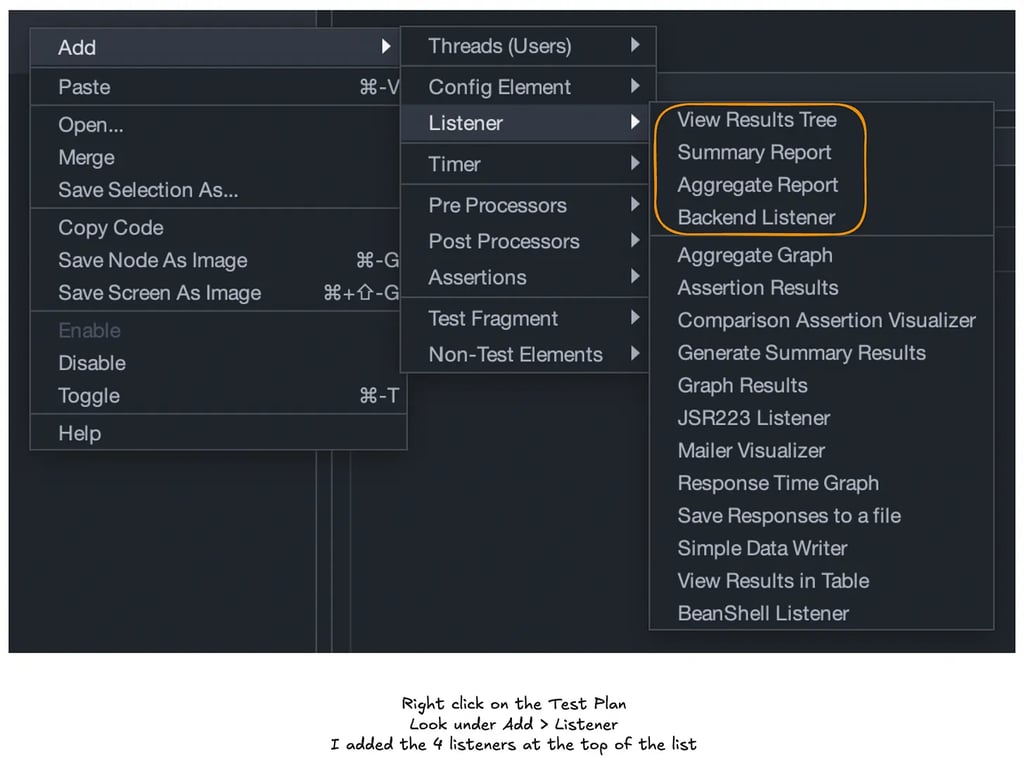Screen dimensions: 1024x761
Task: Disable the selected test element
Action: [x=92, y=363]
